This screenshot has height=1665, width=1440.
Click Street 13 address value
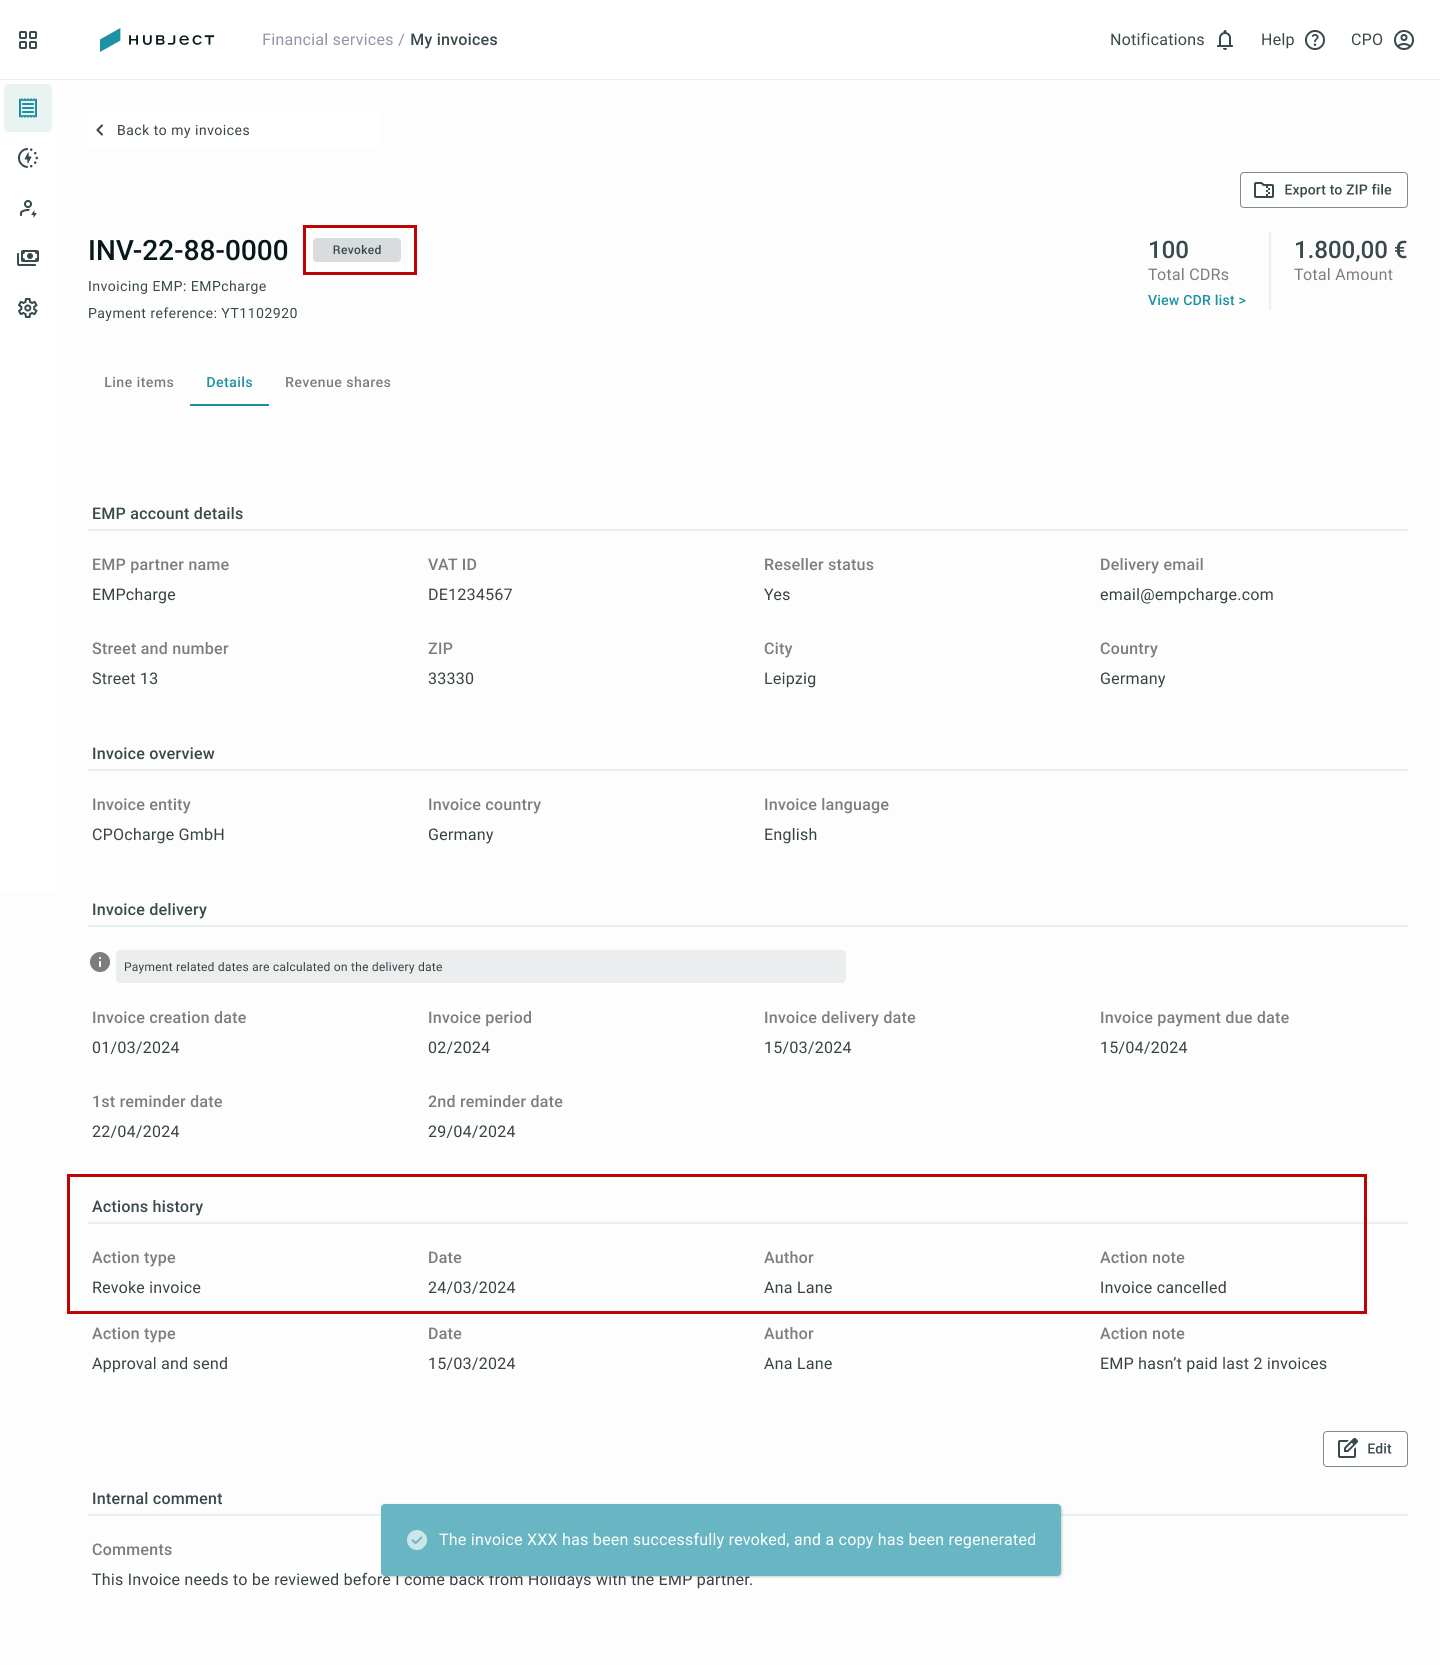click(x=125, y=679)
